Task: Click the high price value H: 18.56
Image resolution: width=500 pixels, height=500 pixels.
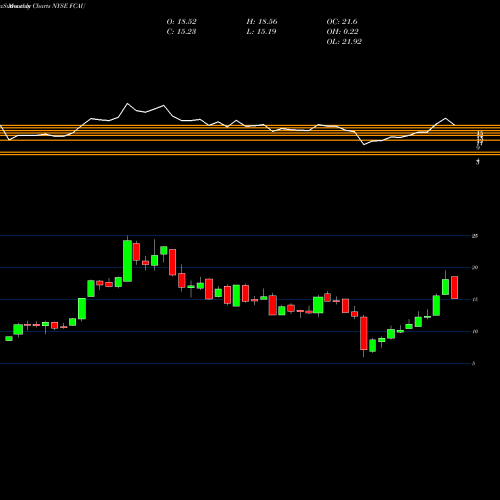Action: pos(262,22)
